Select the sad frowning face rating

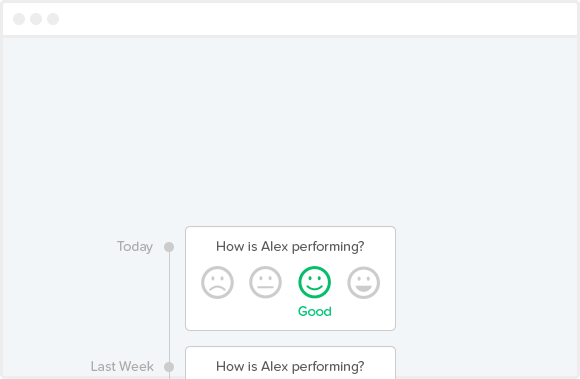click(x=217, y=282)
